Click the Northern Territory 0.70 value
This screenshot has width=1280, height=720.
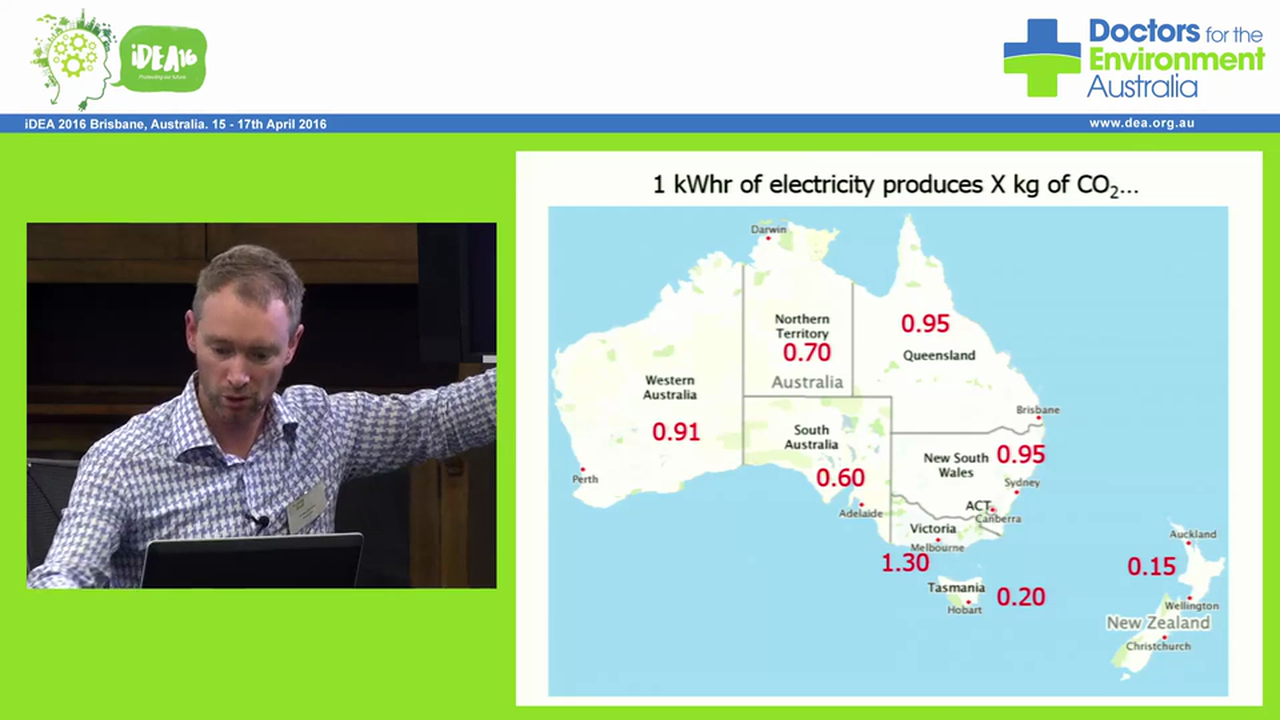tap(806, 353)
